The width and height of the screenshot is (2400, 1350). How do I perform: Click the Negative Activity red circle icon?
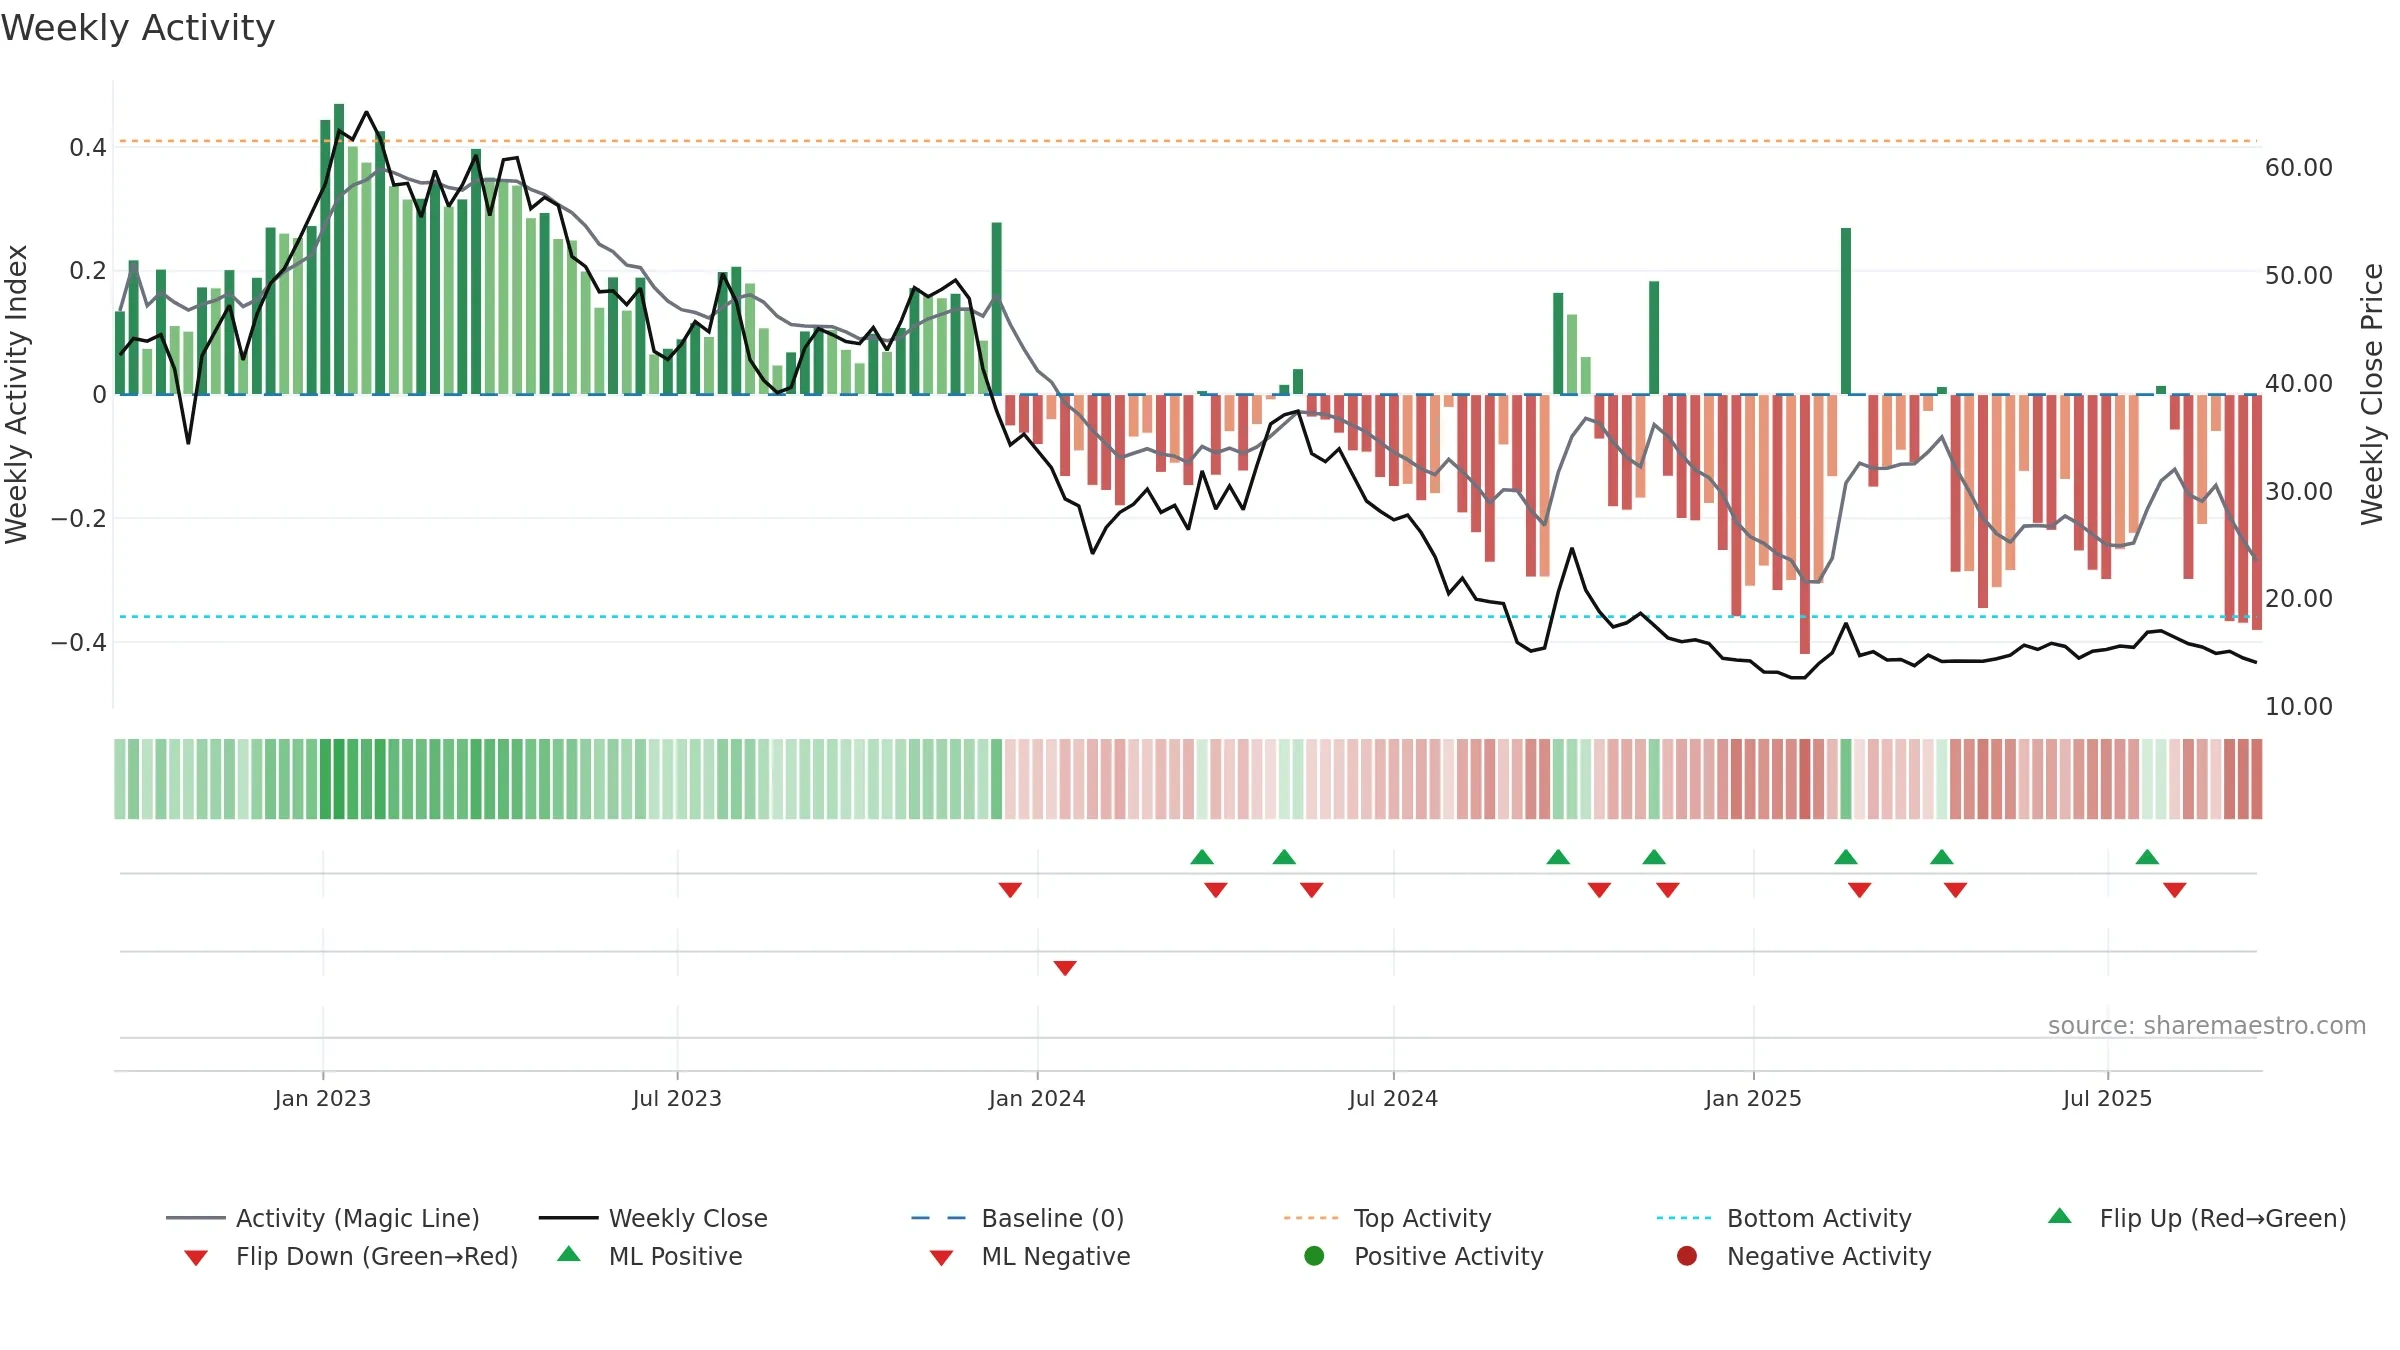[x=1687, y=1255]
